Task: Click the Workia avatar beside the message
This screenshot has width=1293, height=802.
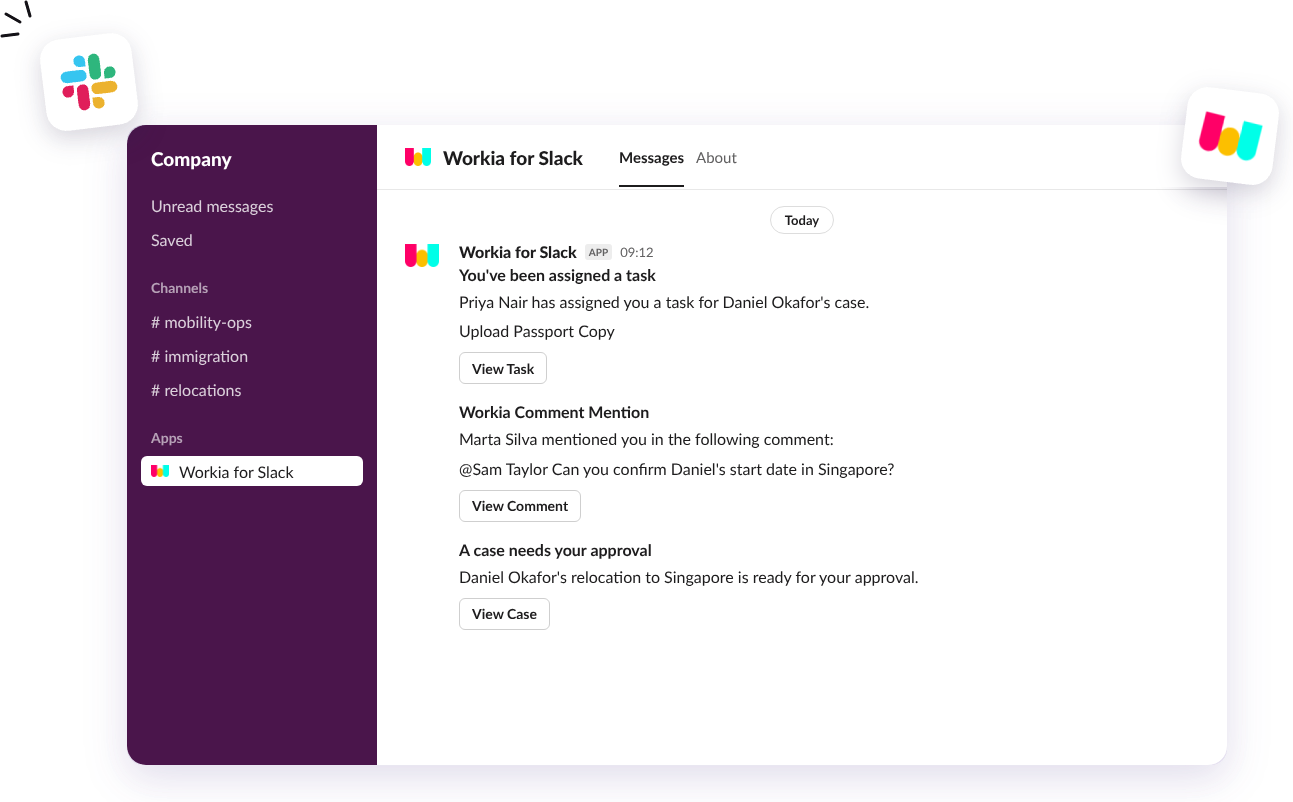Action: coord(422,255)
